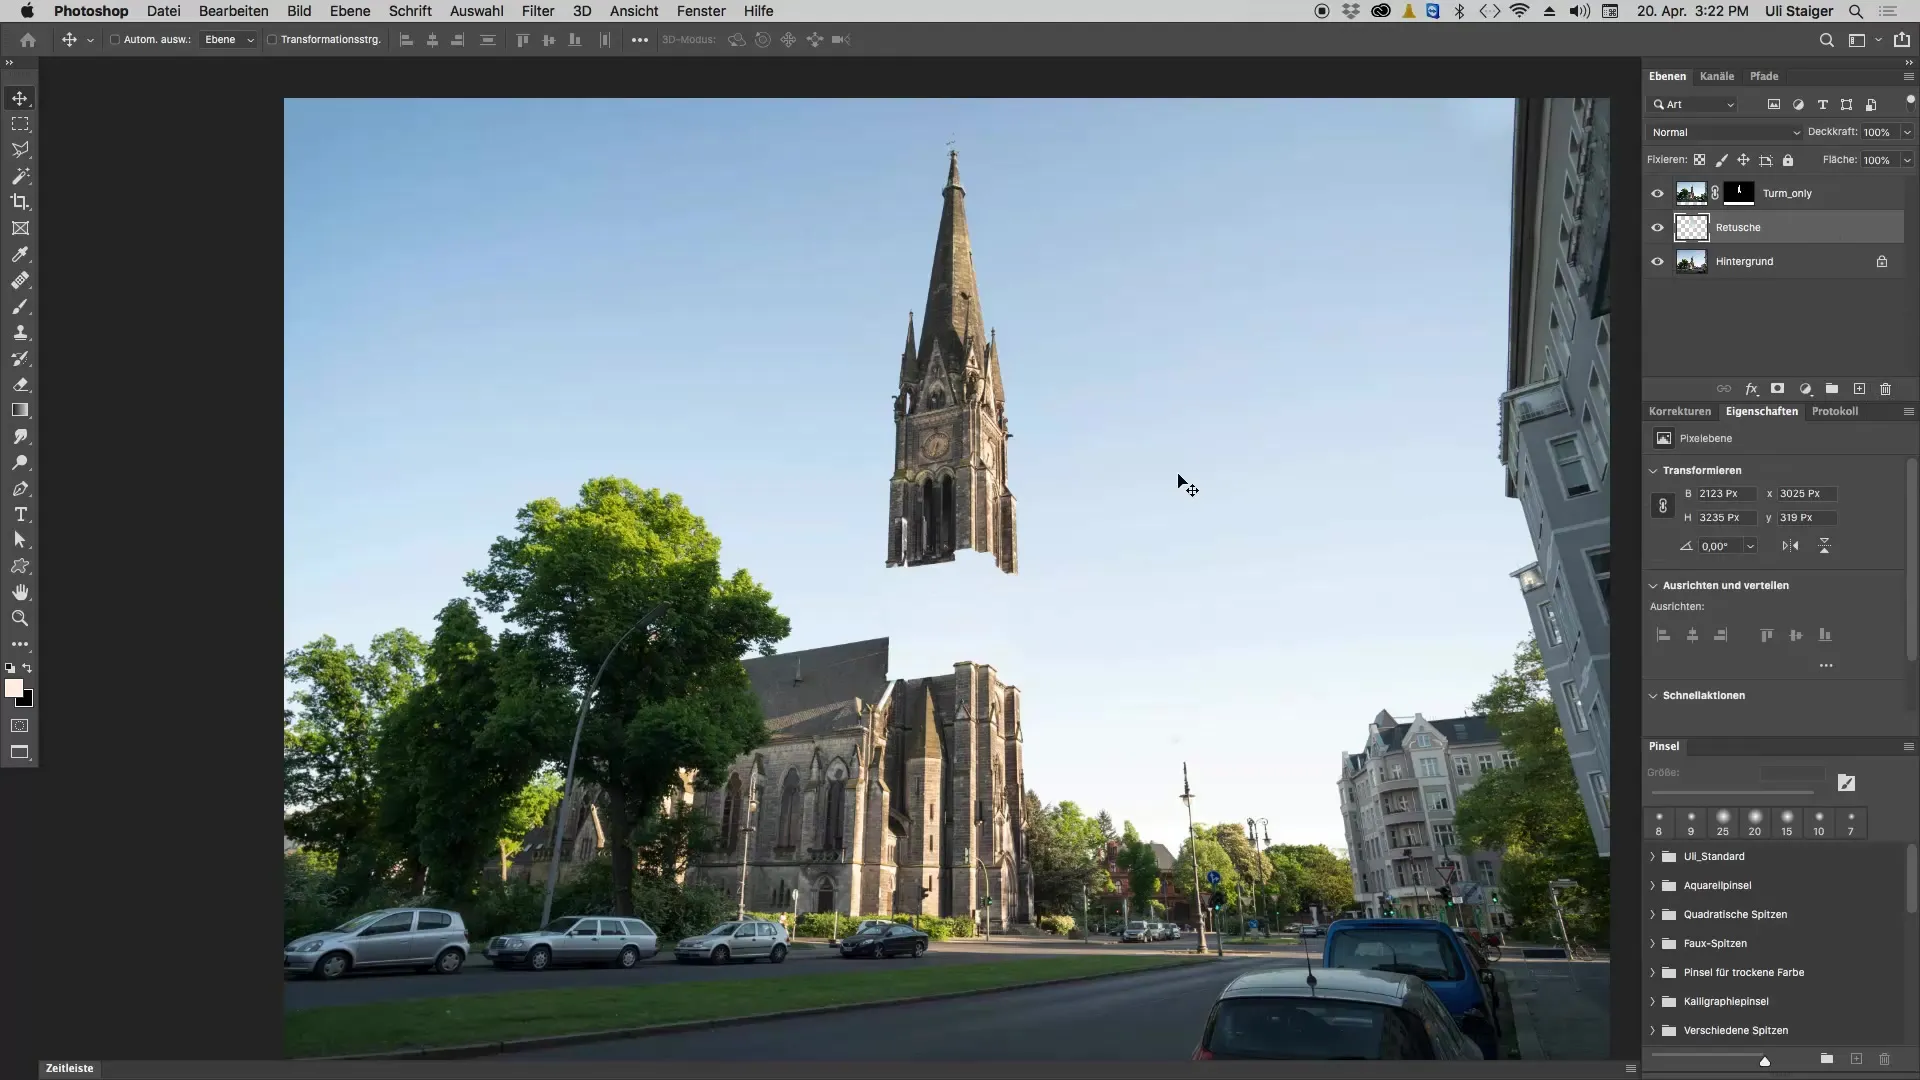This screenshot has width=1920, height=1080.
Task: Flip layer horizontally in Properties
Action: point(1790,546)
